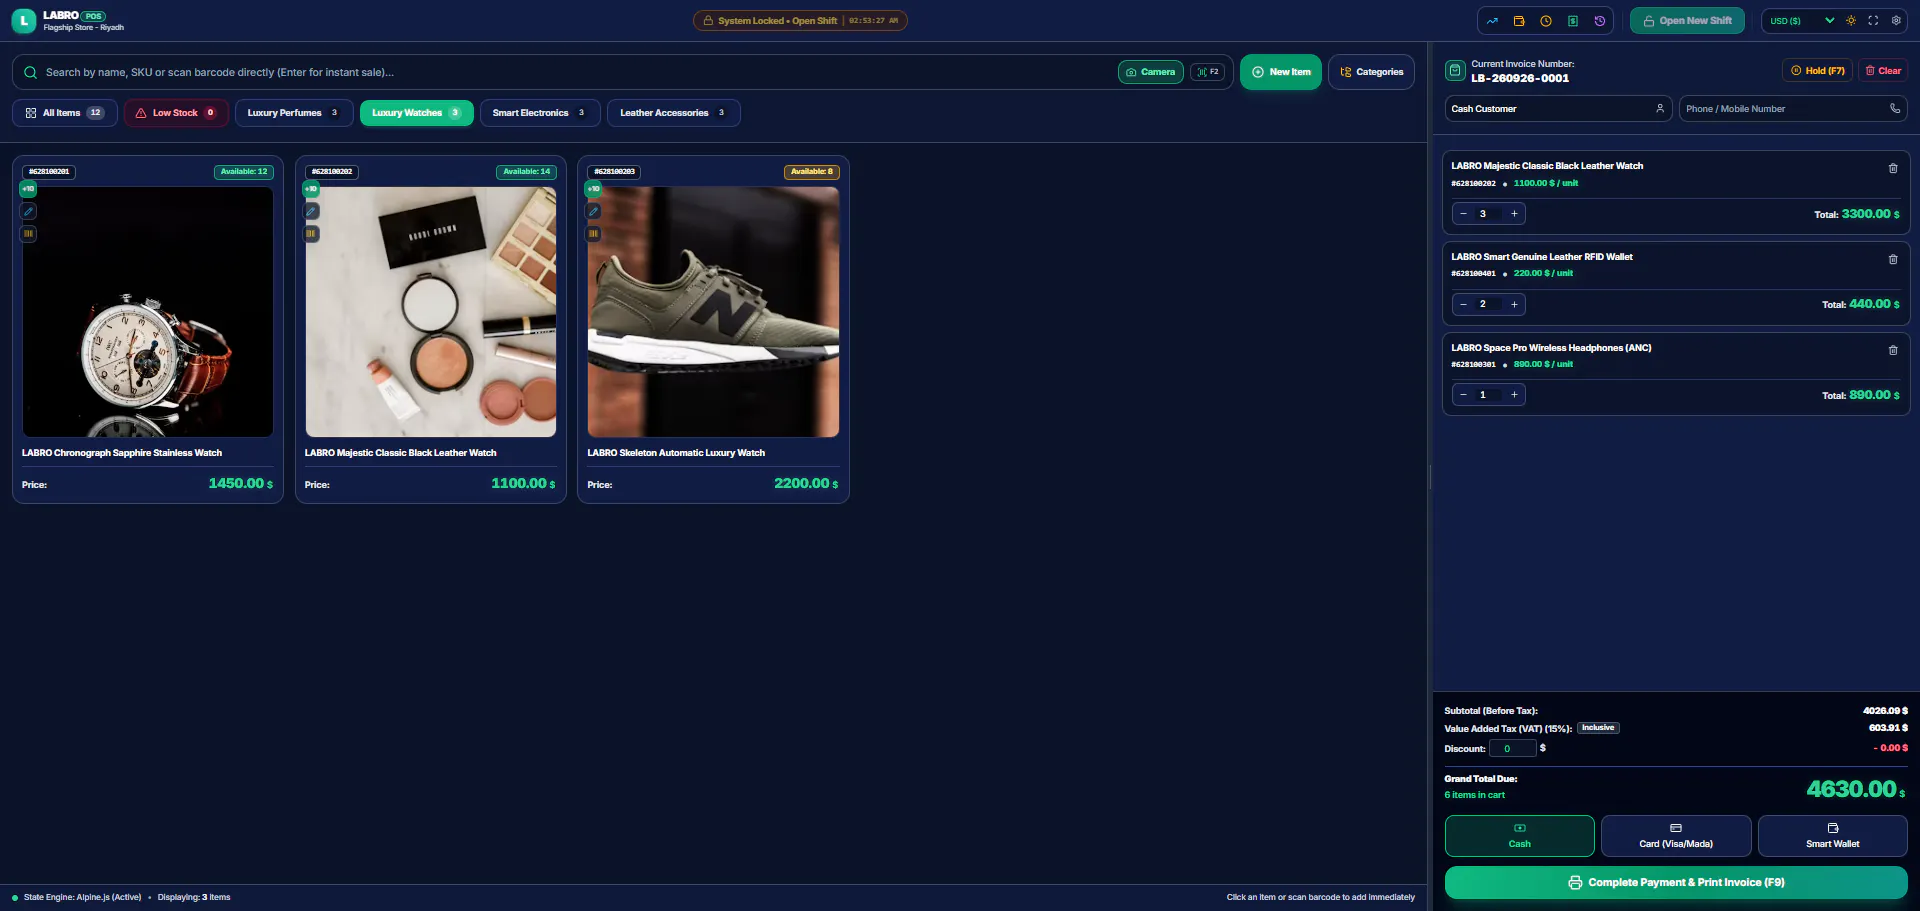This screenshot has width=1920, height=911.
Task: Open Categories manager
Action: point(1371,72)
